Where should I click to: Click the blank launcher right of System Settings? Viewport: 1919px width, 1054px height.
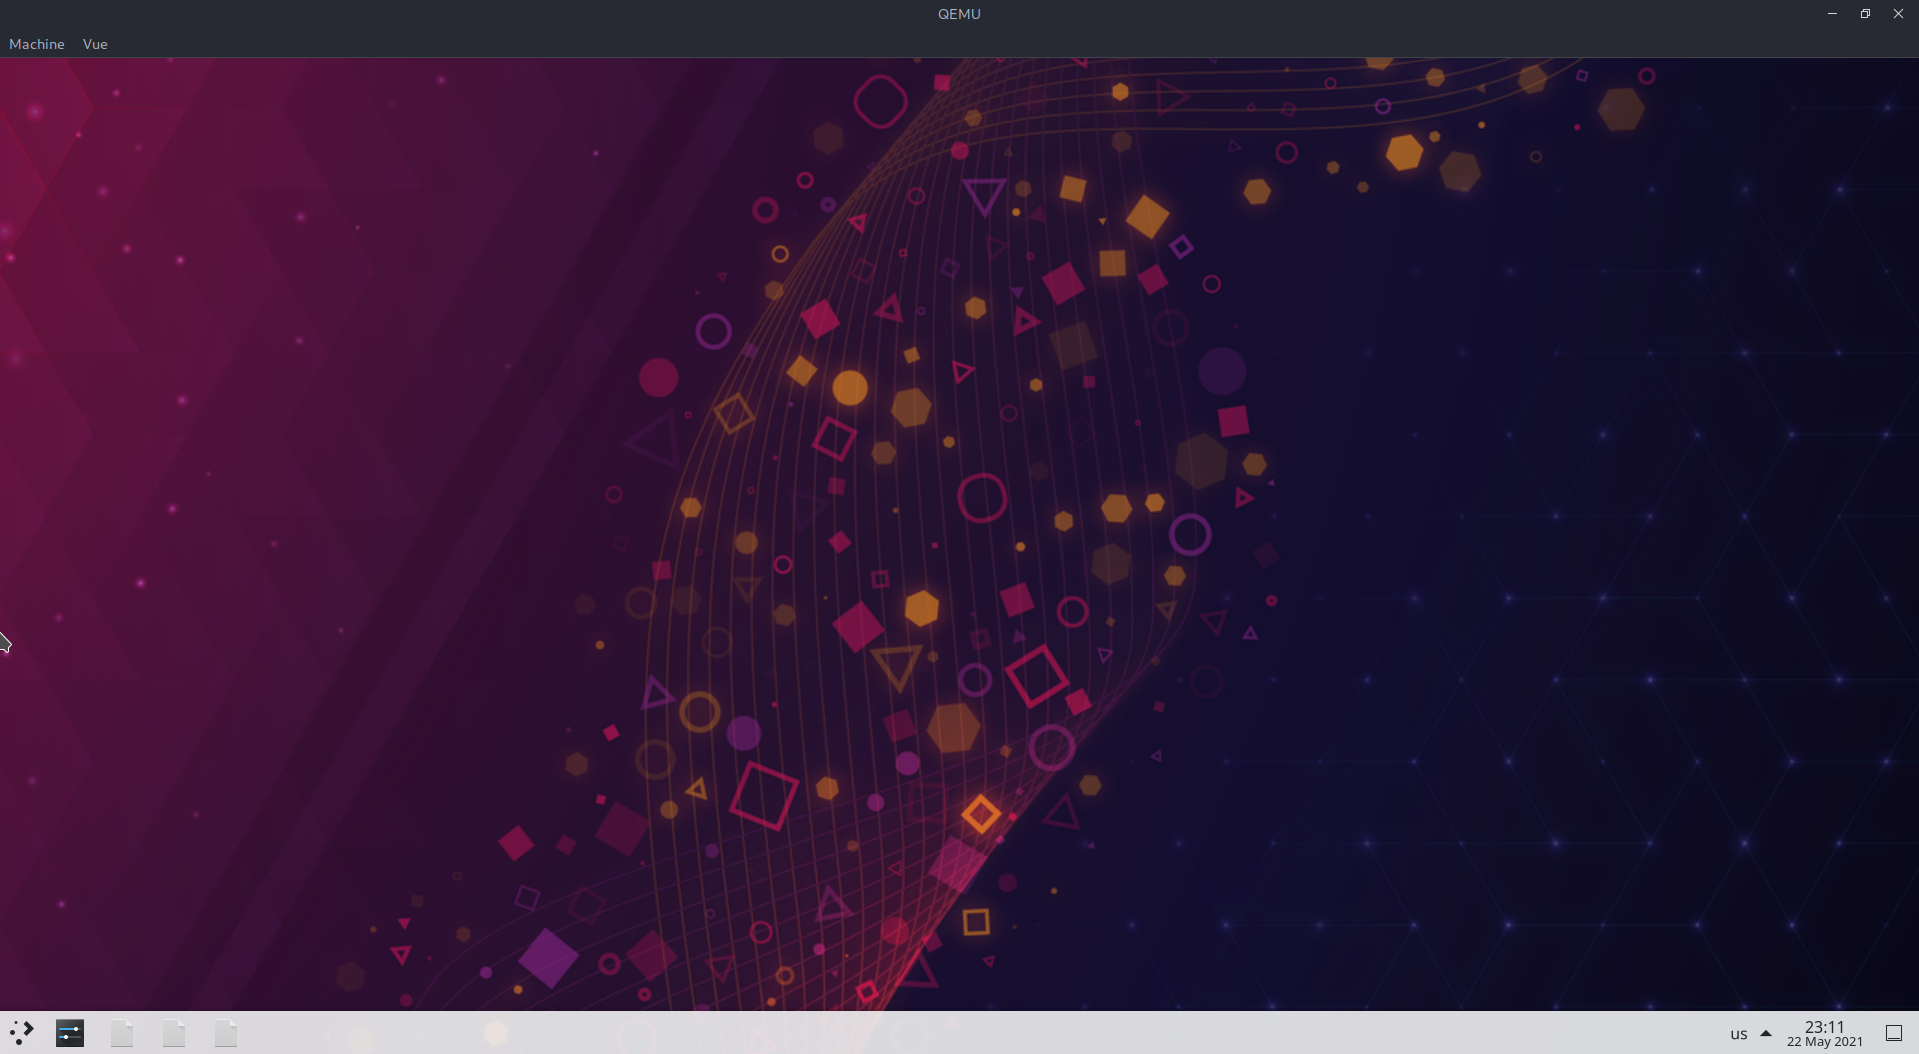click(x=122, y=1033)
